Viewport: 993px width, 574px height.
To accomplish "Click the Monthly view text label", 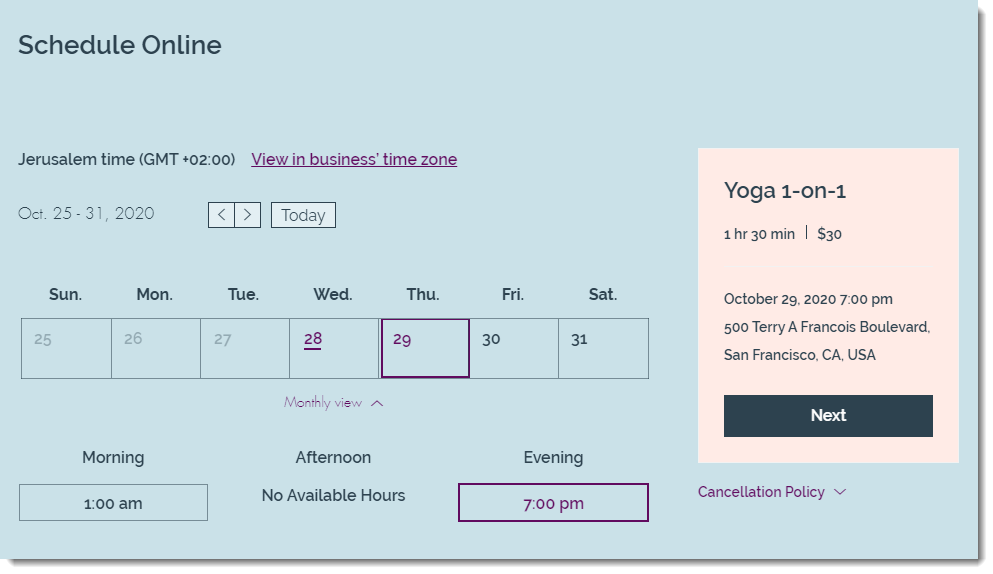I will (323, 402).
